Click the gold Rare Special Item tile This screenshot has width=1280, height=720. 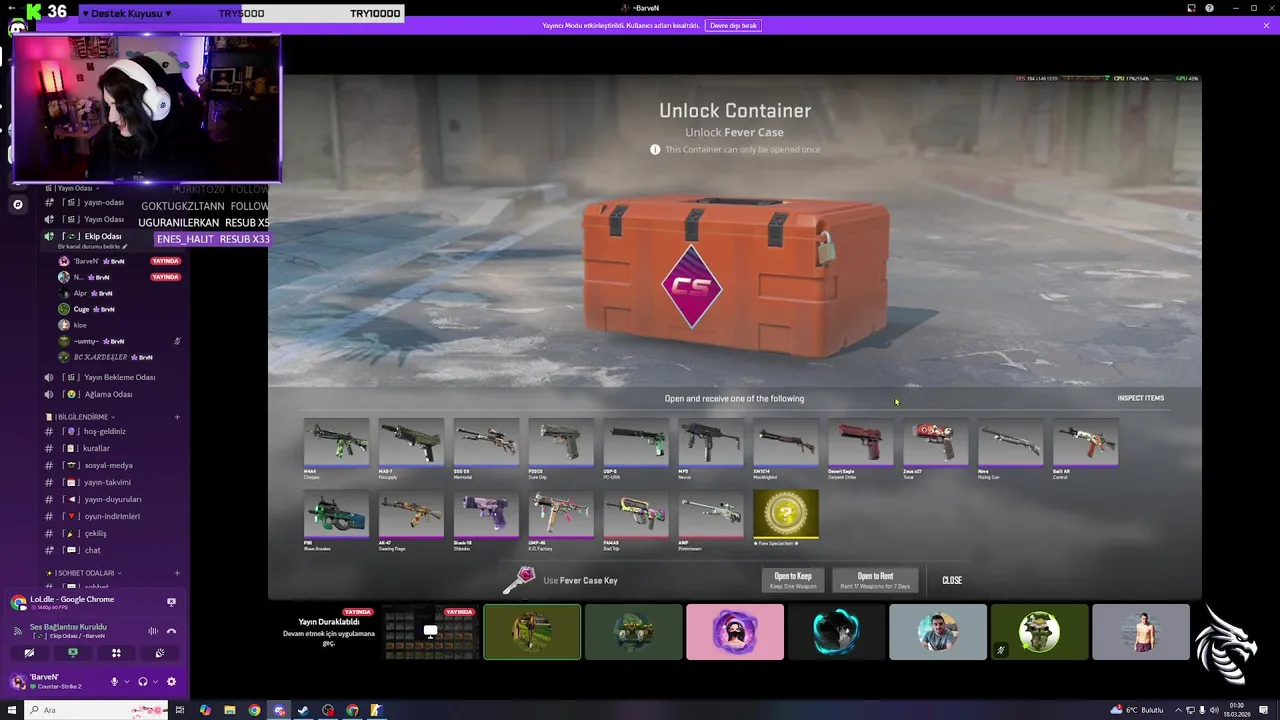(786, 518)
